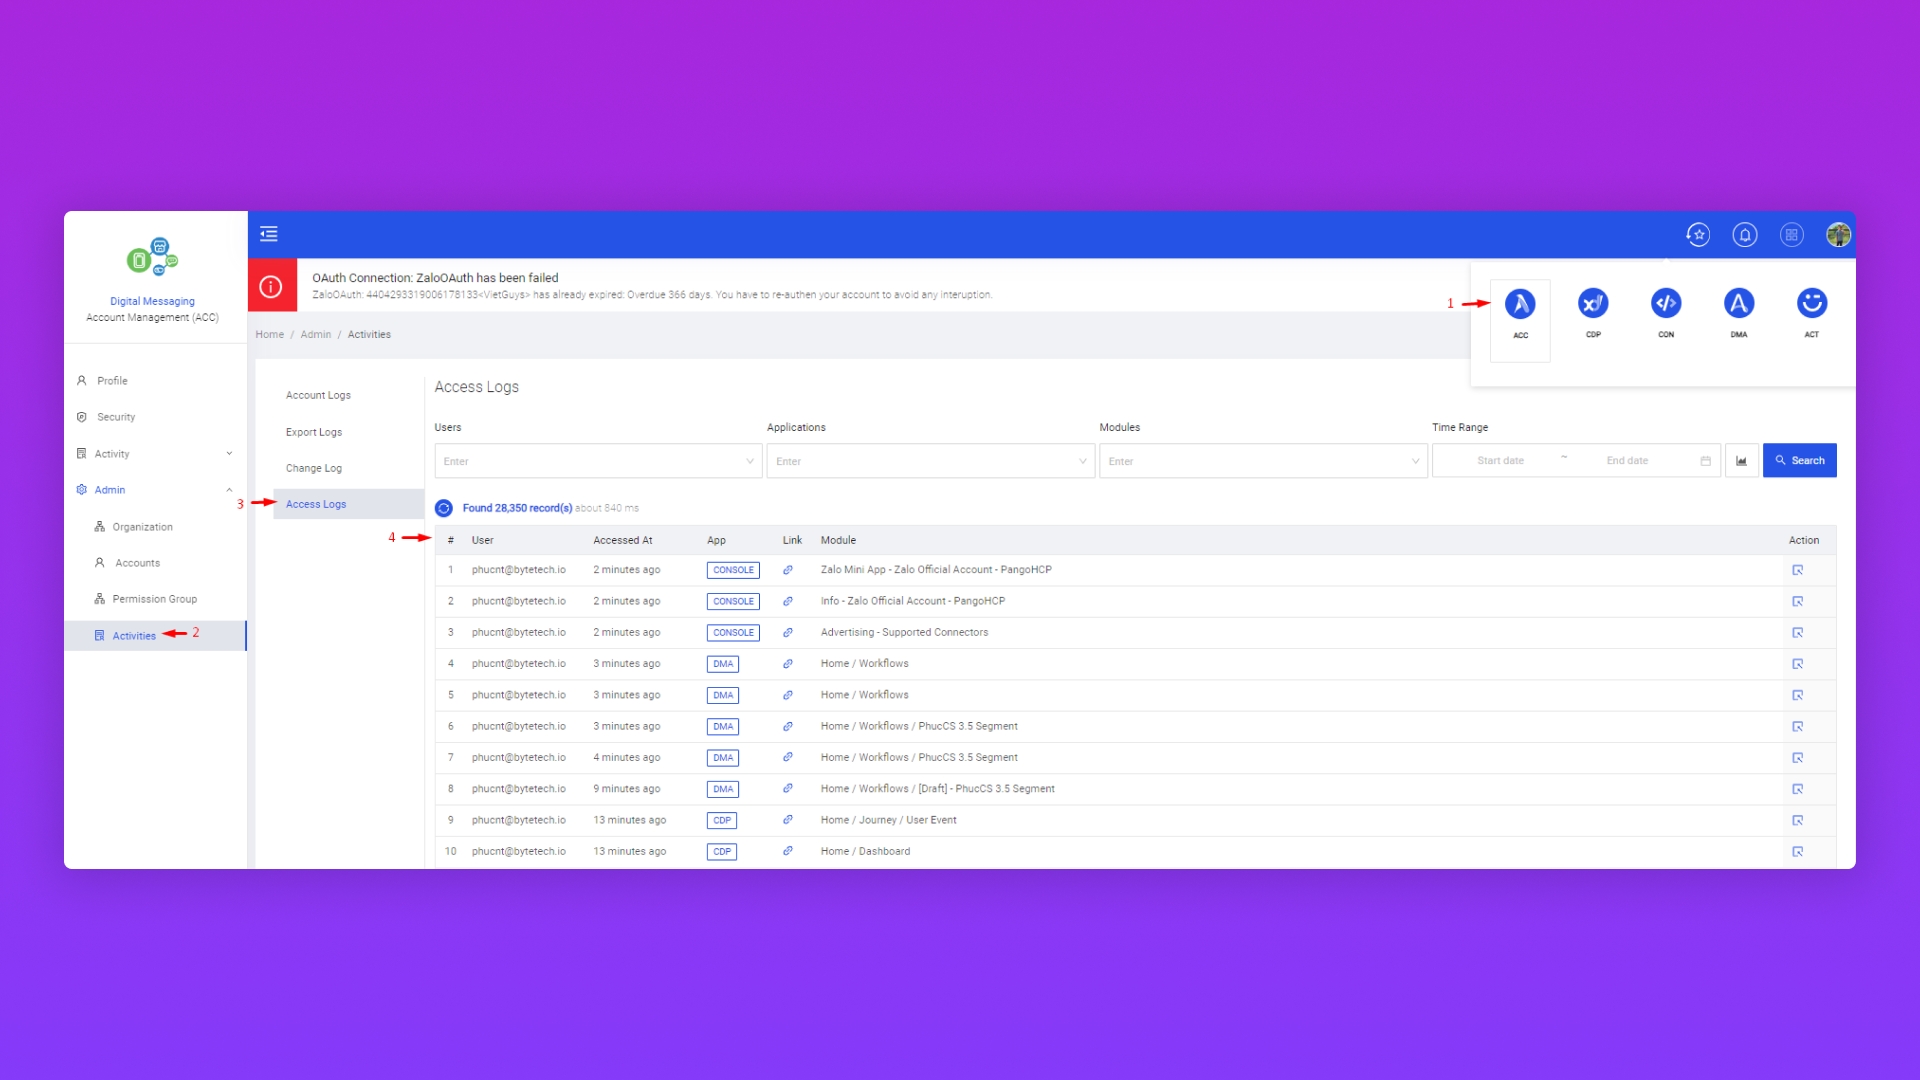Switch to the Export Logs tab
1920x1080 pixels.
pyautogui.click(x=314, y=432)
